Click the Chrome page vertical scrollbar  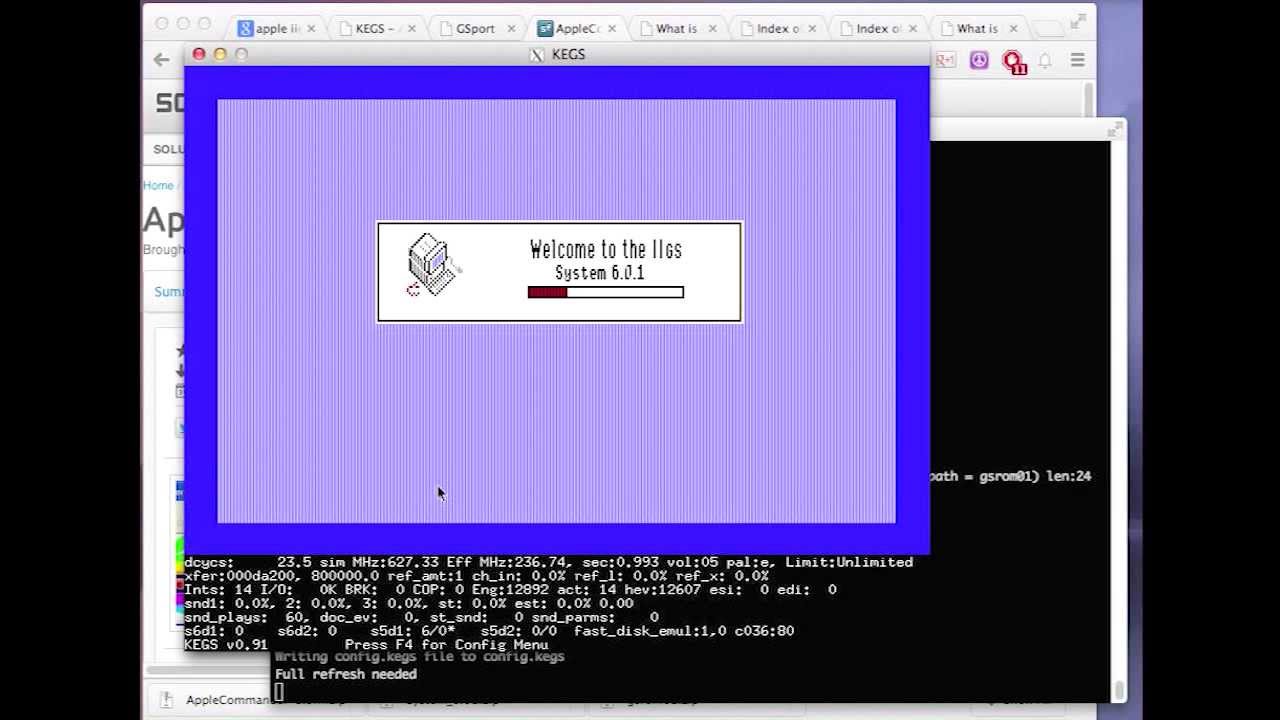(1088, 100)
